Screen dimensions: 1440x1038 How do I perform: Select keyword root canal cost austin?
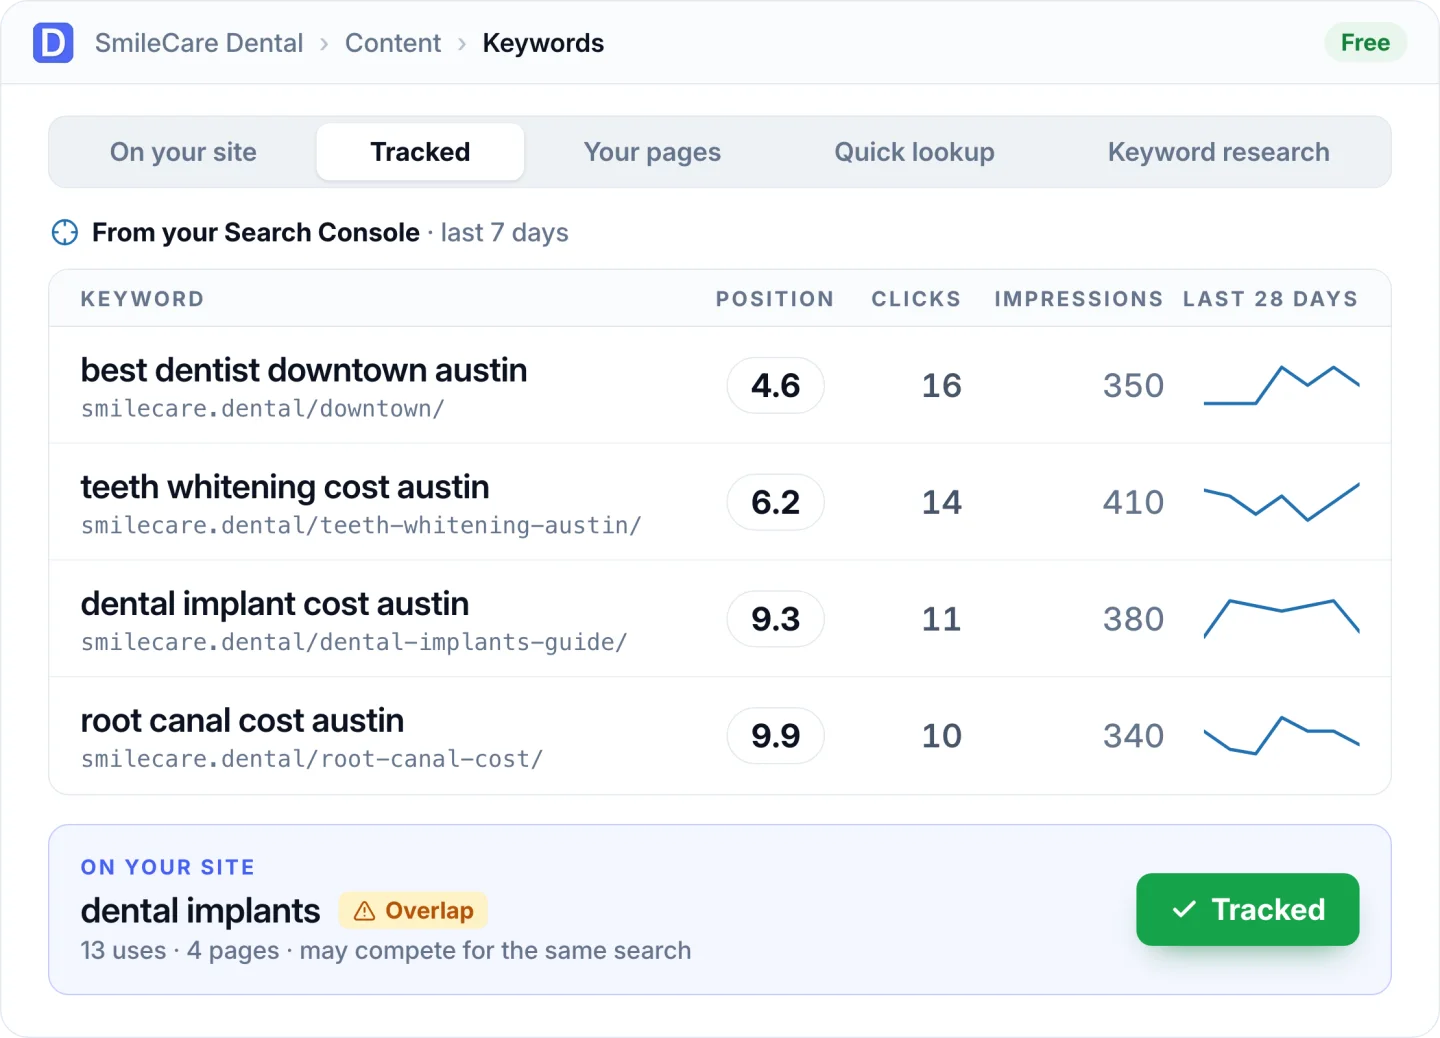pos(243,721)
